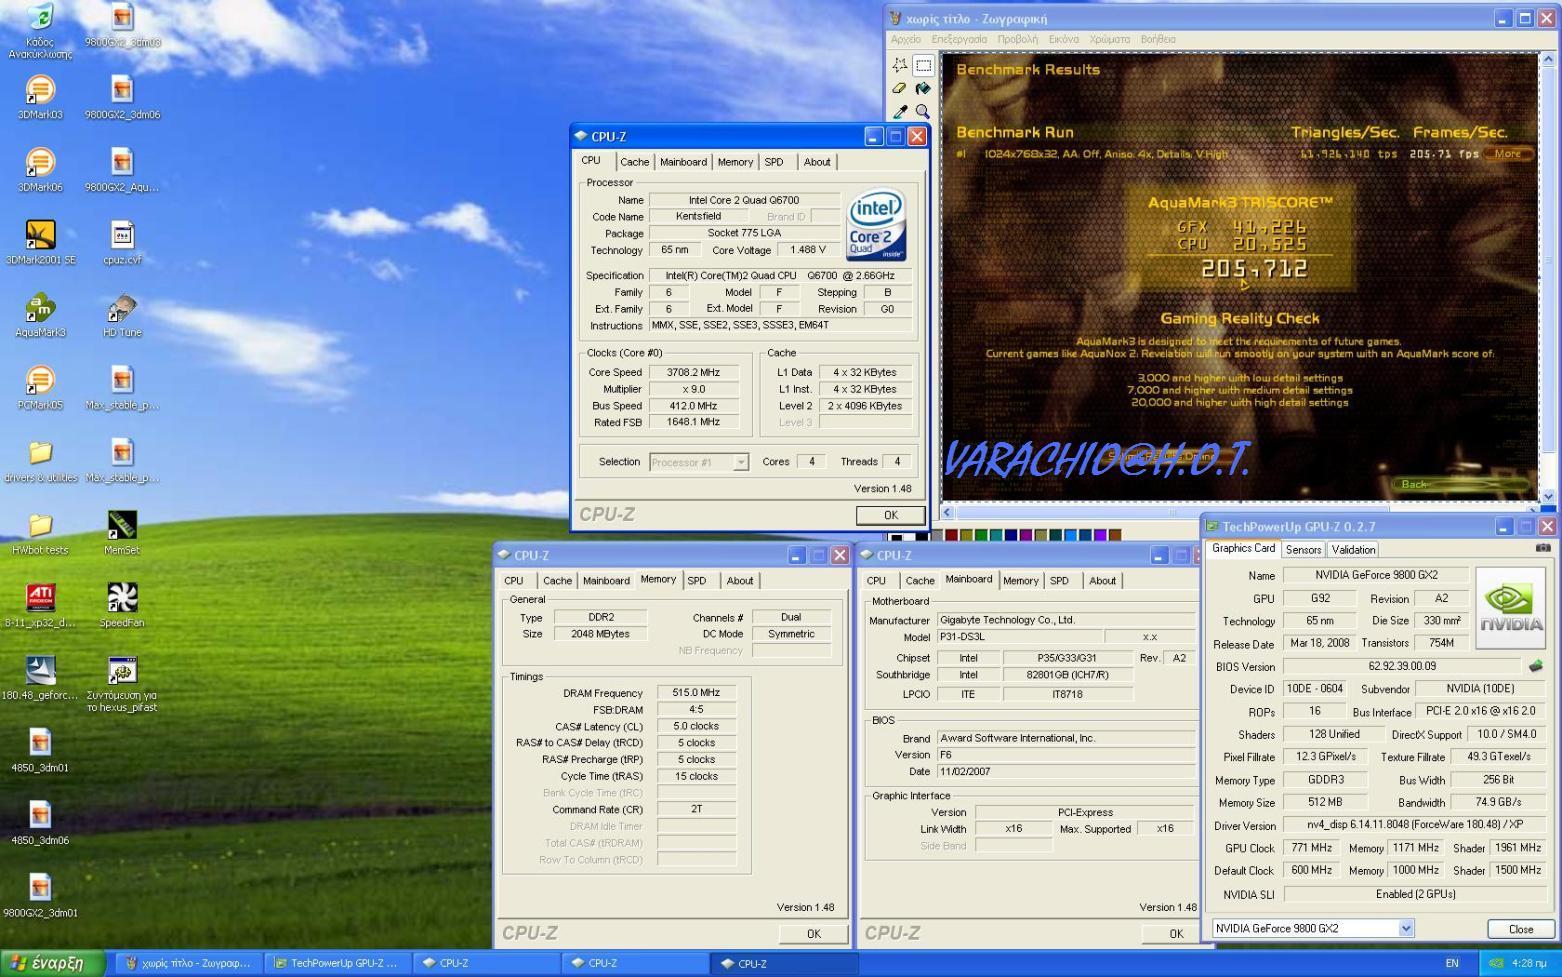The image size is (1562, 977).
Task: Open the Start (έναρξη) menu
Action: [x=52, y=963]
